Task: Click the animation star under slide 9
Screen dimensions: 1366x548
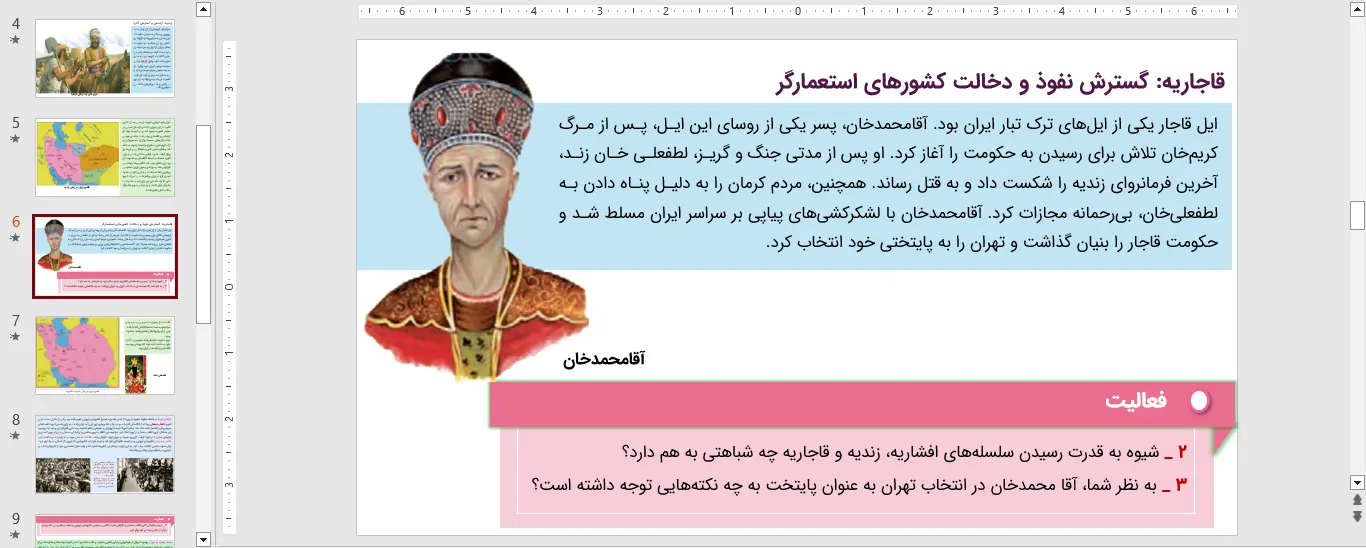Action: coord(15,535)
